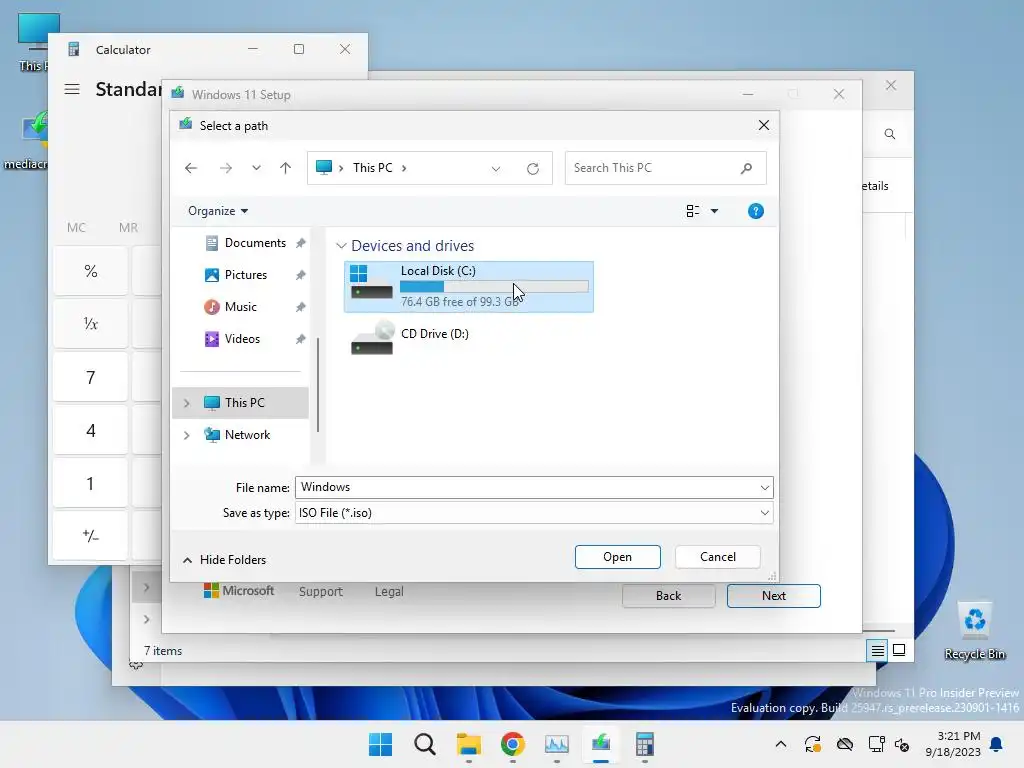Collapse the Devices and drives group
Screen dimensions: 1024x768
341,246
